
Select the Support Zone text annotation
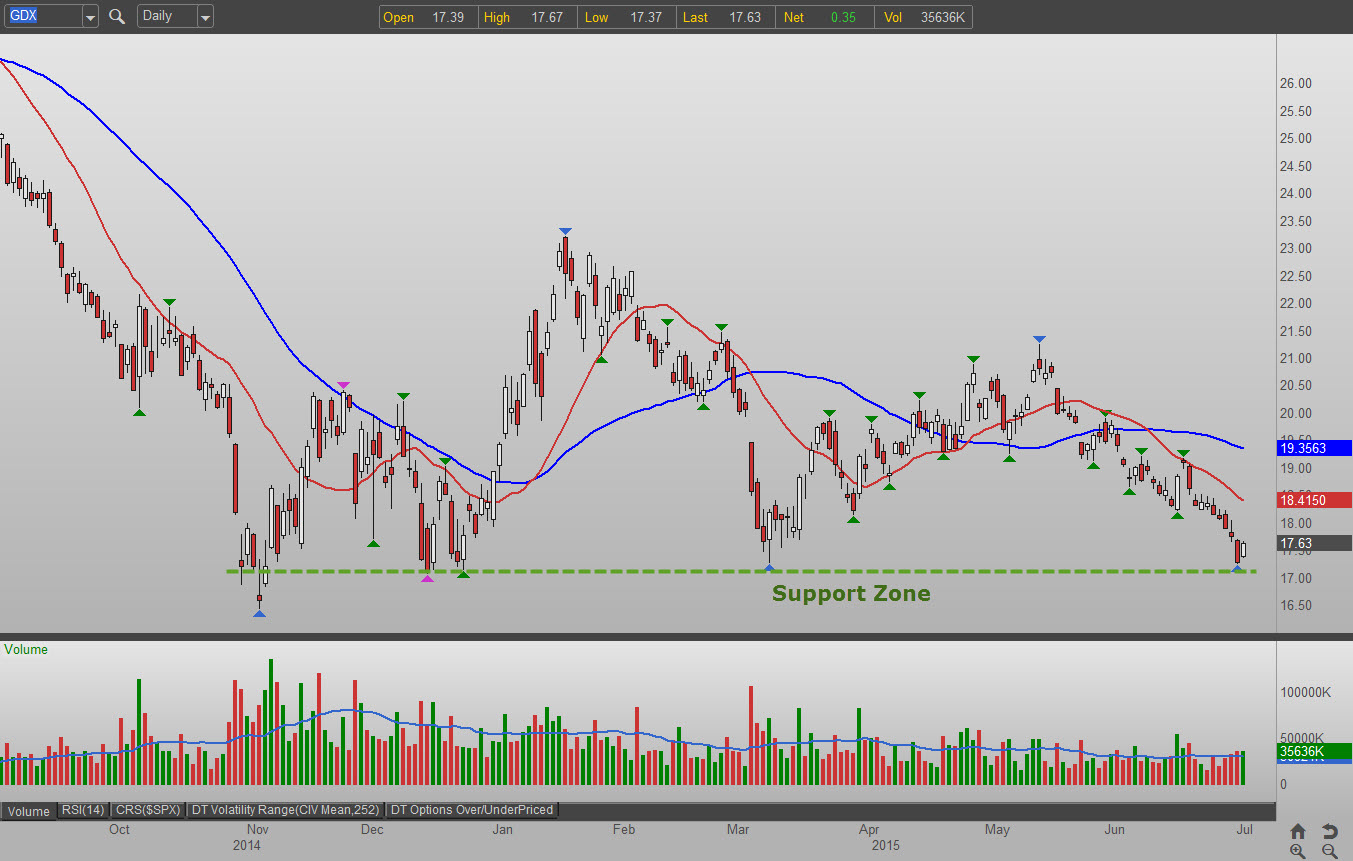(851, 594)
